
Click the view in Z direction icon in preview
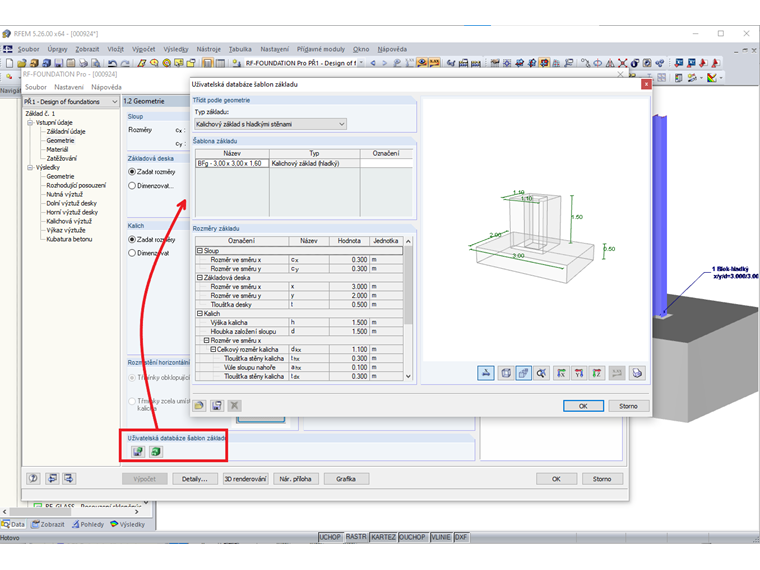pyautogui.click(x=597, y=373)
